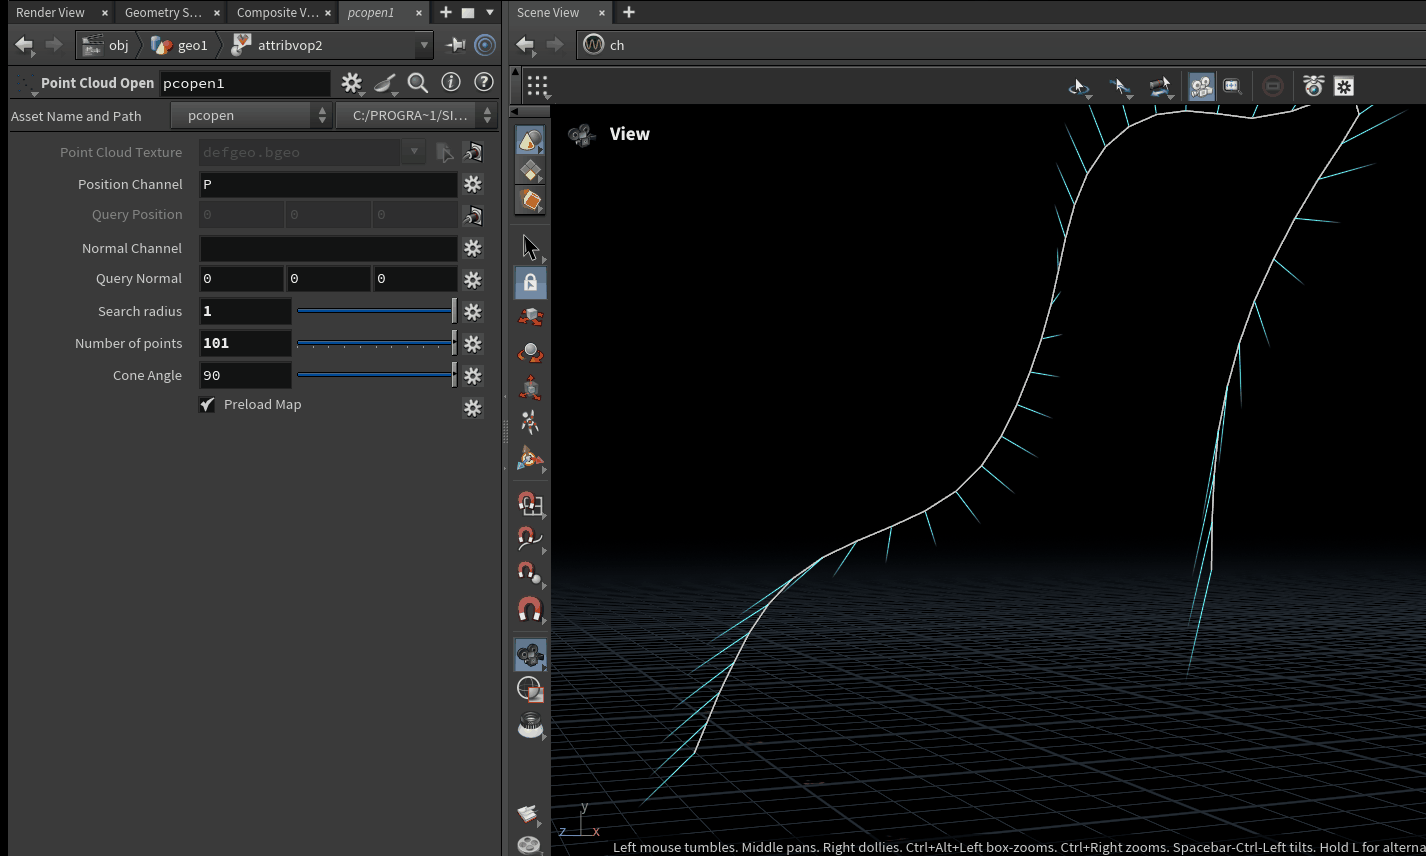Click gear icon next to Normal Channel
The image size is (1426, 856).
pos(473,248)
